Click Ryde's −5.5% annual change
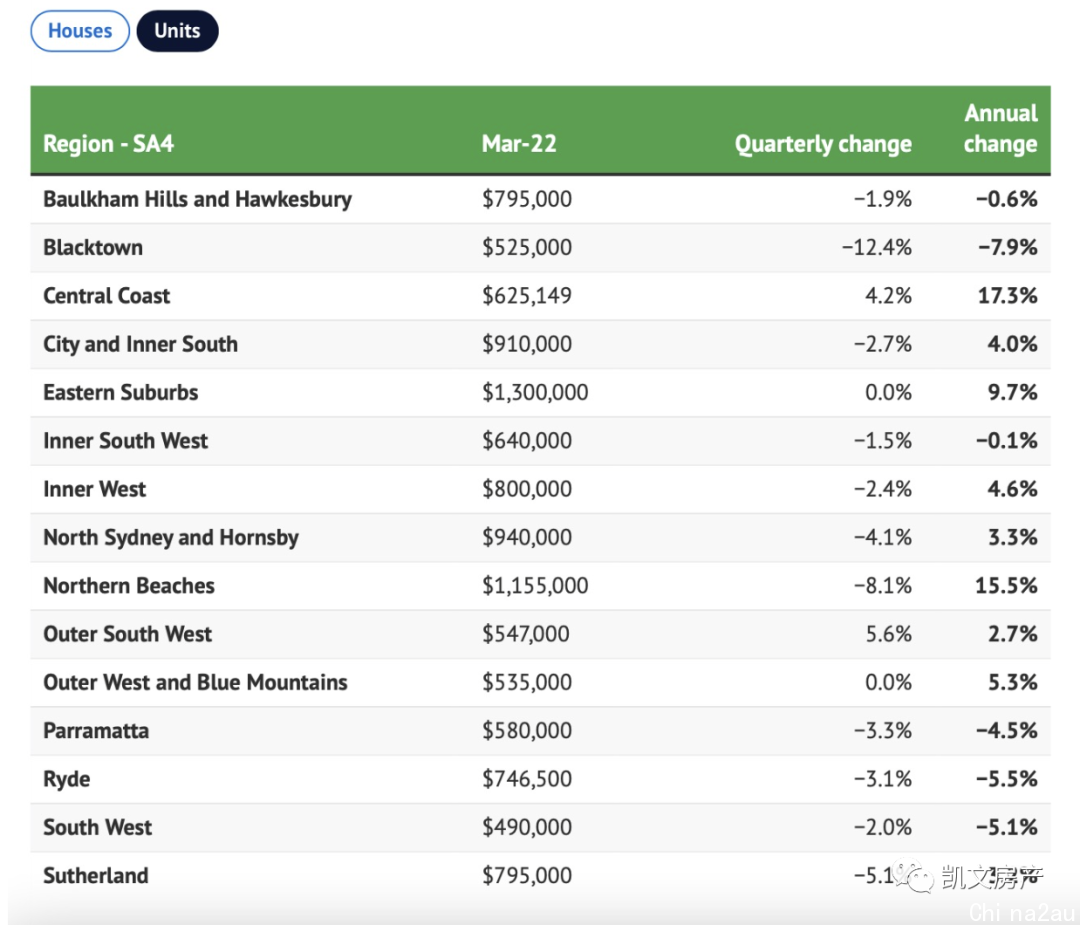 pos(1007,779)
